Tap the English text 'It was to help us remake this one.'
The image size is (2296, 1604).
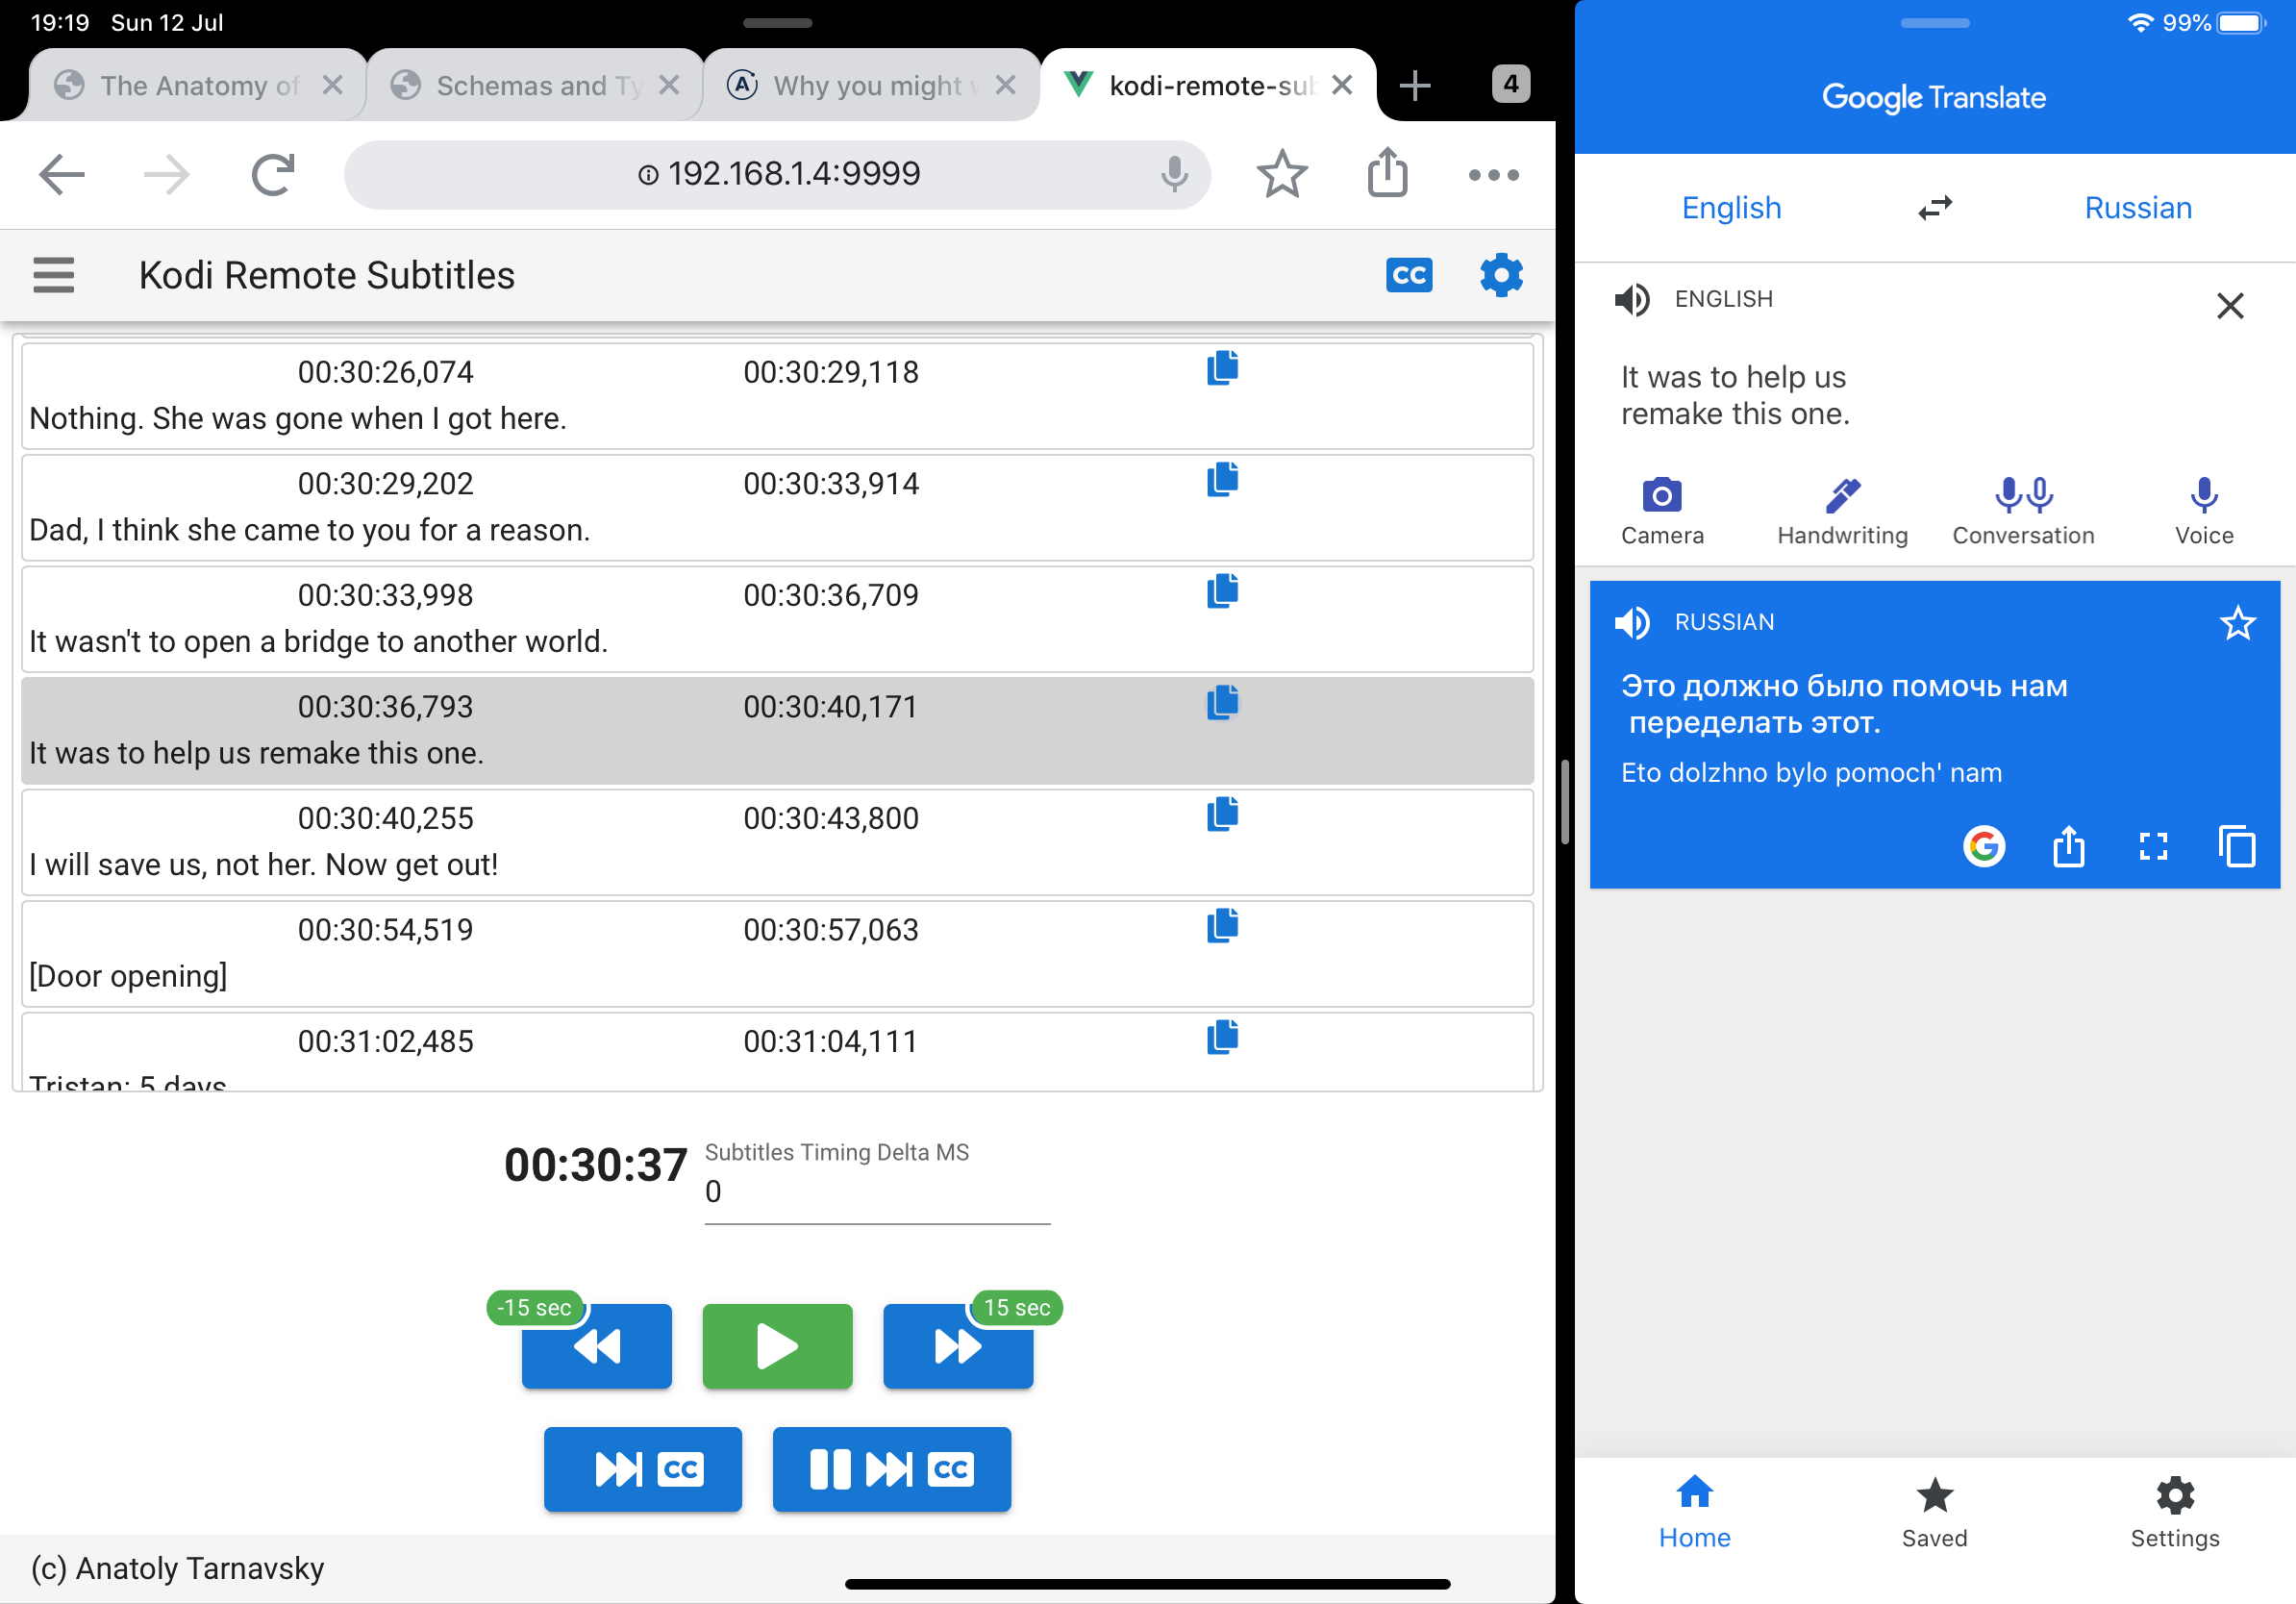click(1735, 395)
